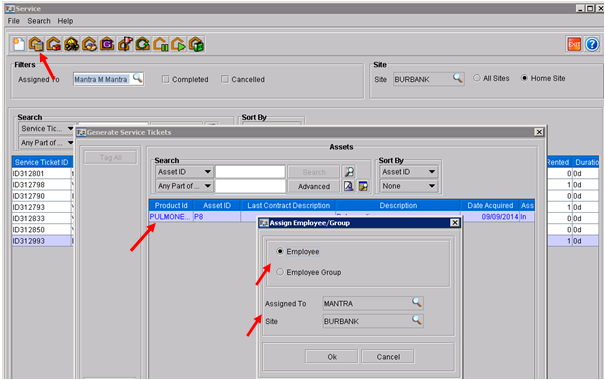Select the Employee Group radio button
Image resolution: width=605 pixels, height=380 pixels.
click(280, 272)
